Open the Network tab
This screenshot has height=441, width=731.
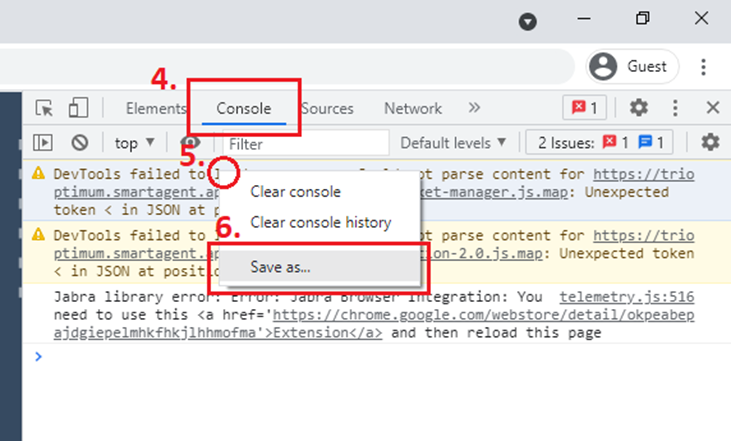[x=412, y=109]
